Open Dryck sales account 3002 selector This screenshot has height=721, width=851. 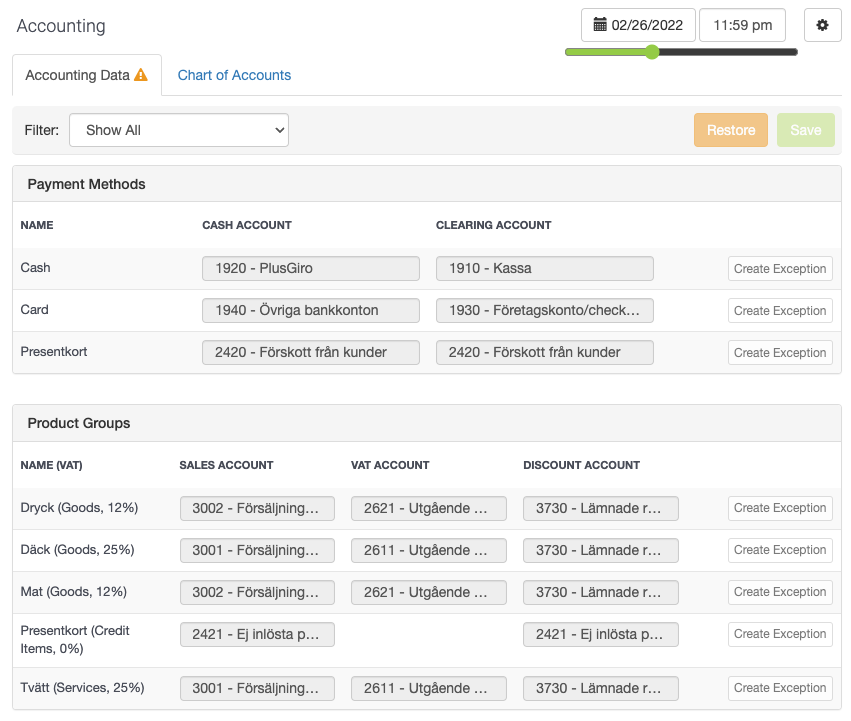[x=257, y=509]
